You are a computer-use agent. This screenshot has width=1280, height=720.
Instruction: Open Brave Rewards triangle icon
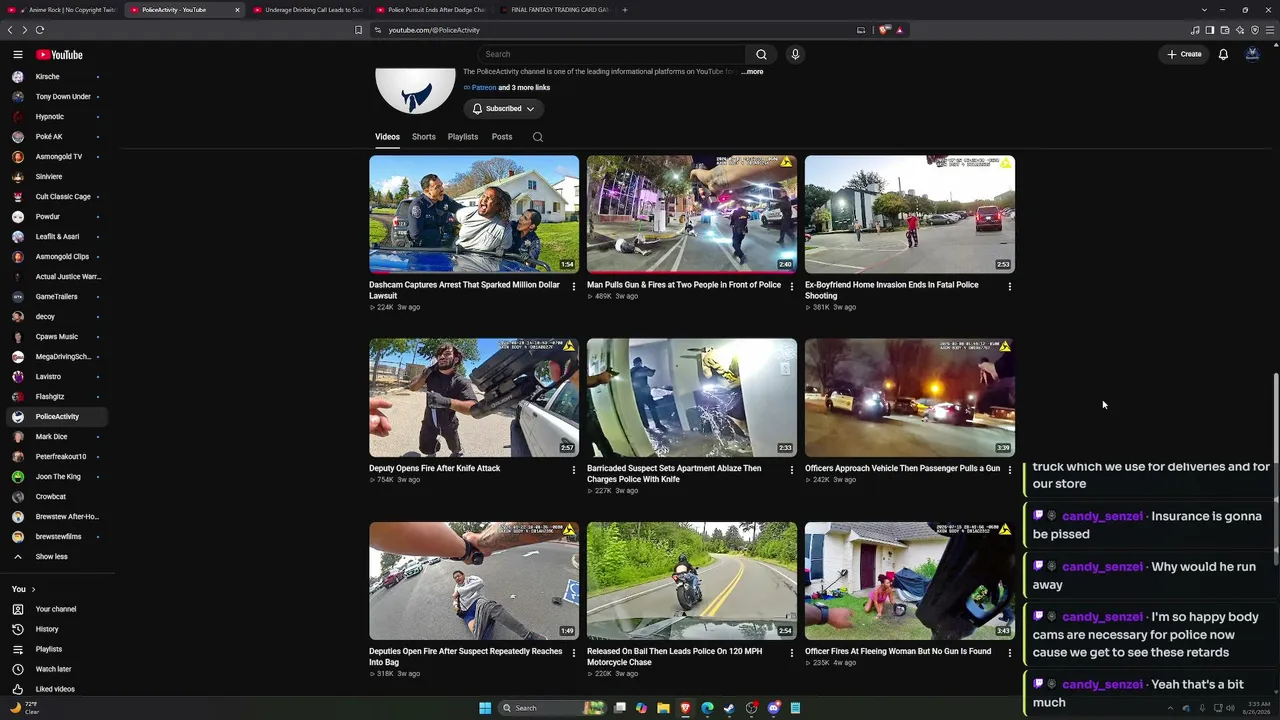pos(899,30)
